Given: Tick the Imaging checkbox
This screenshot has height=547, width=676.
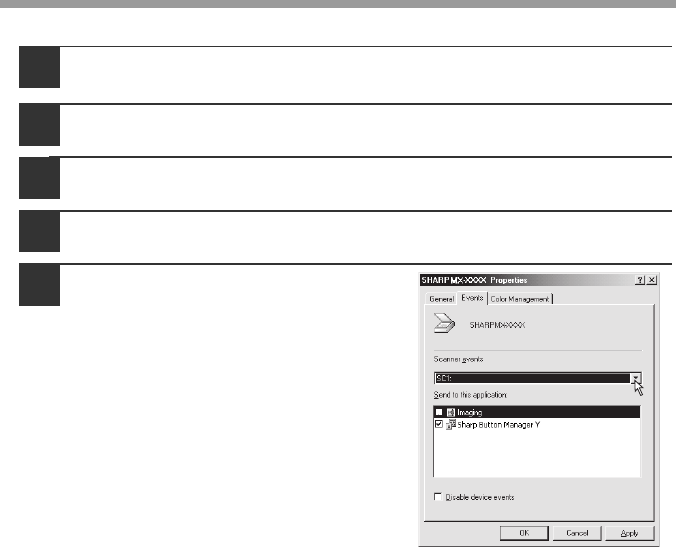Looking at the screenshot, I should (439, 412).
